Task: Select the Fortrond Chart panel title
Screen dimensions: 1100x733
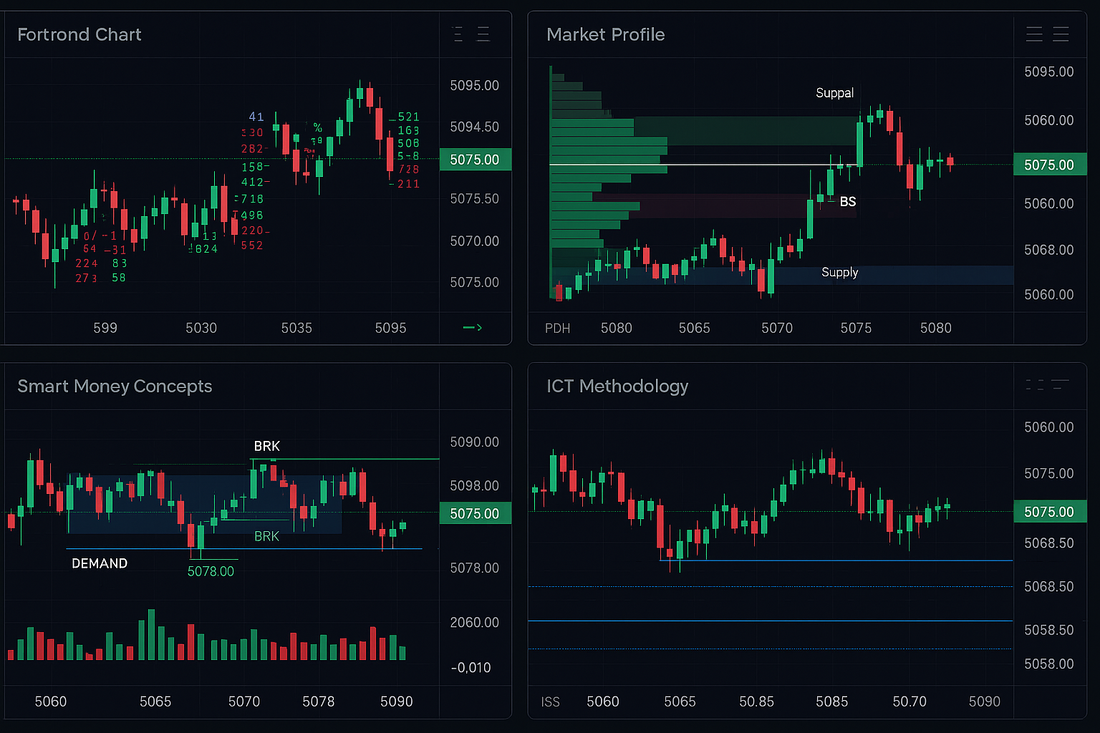Action: click(80, 34)
